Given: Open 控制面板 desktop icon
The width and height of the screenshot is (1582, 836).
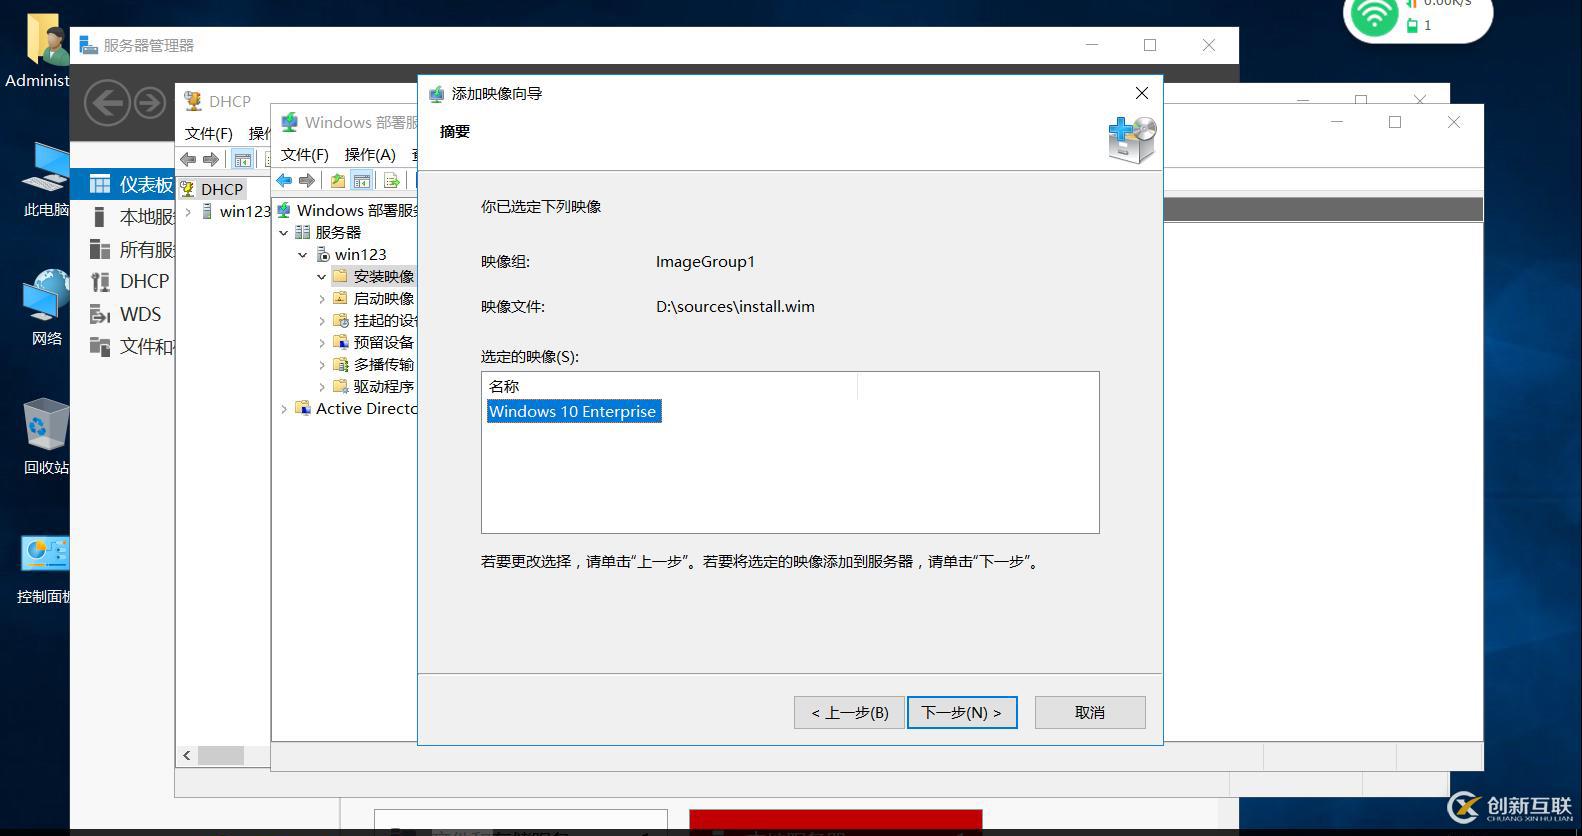Looking at the screenshot, I should 44,568.
